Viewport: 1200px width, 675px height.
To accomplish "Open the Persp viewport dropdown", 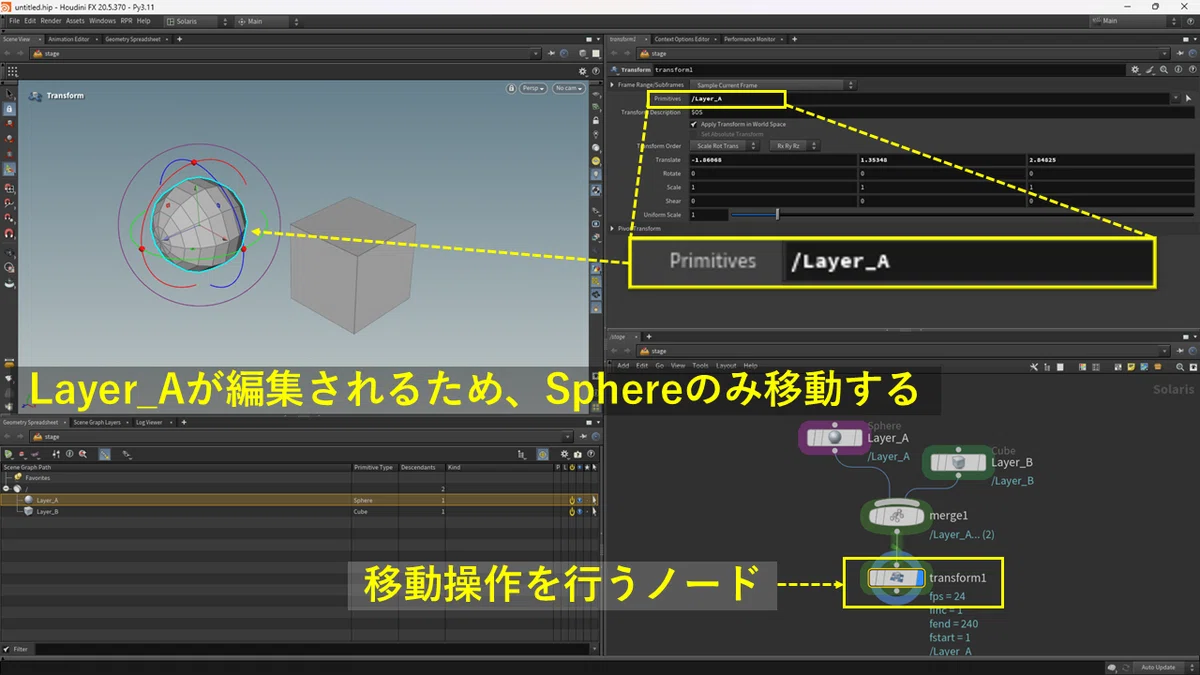I will pyautogui.click(x=534, y=88).
